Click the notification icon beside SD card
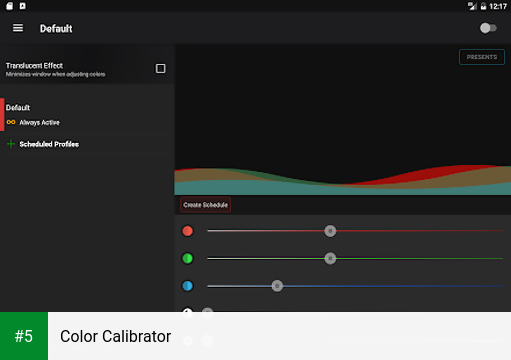The height and width of the screenshot is (360, 511). coord(22,6)
